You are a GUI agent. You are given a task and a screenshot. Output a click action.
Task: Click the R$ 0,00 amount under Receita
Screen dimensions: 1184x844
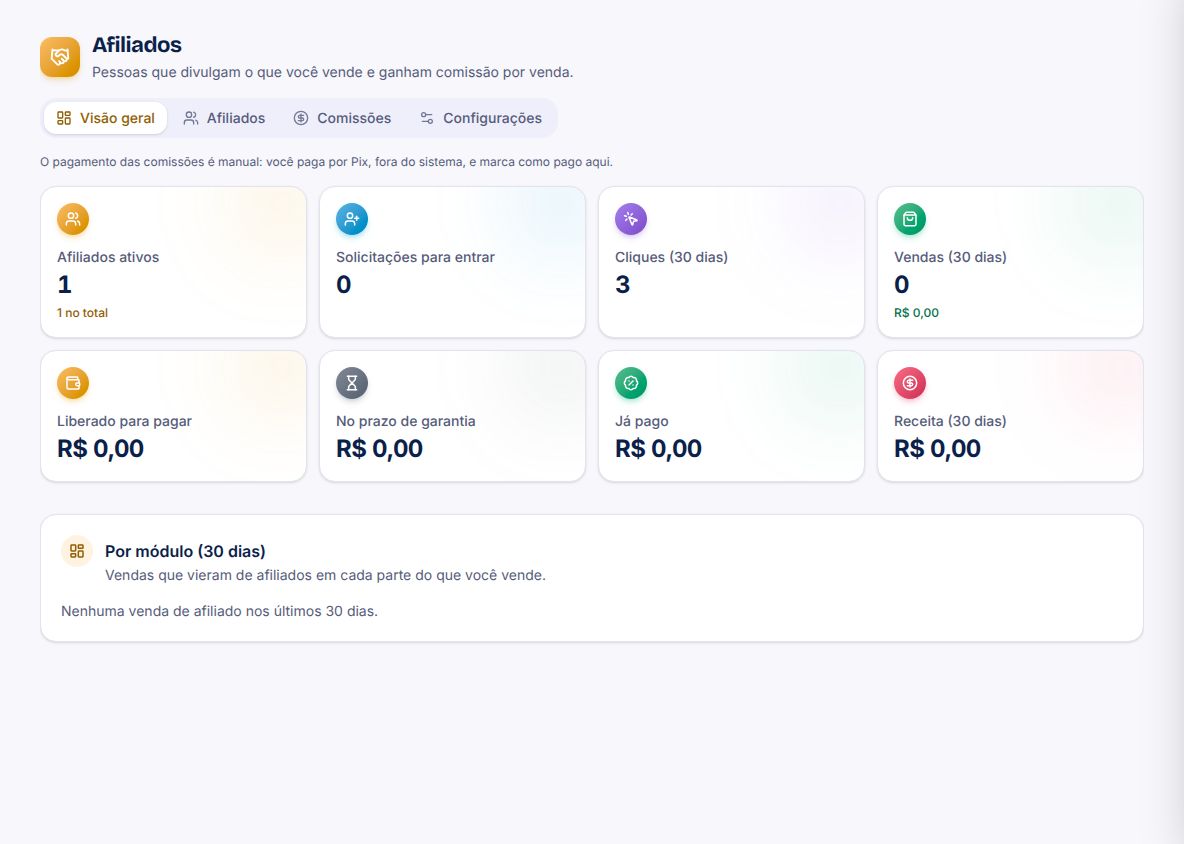[937, 448]
